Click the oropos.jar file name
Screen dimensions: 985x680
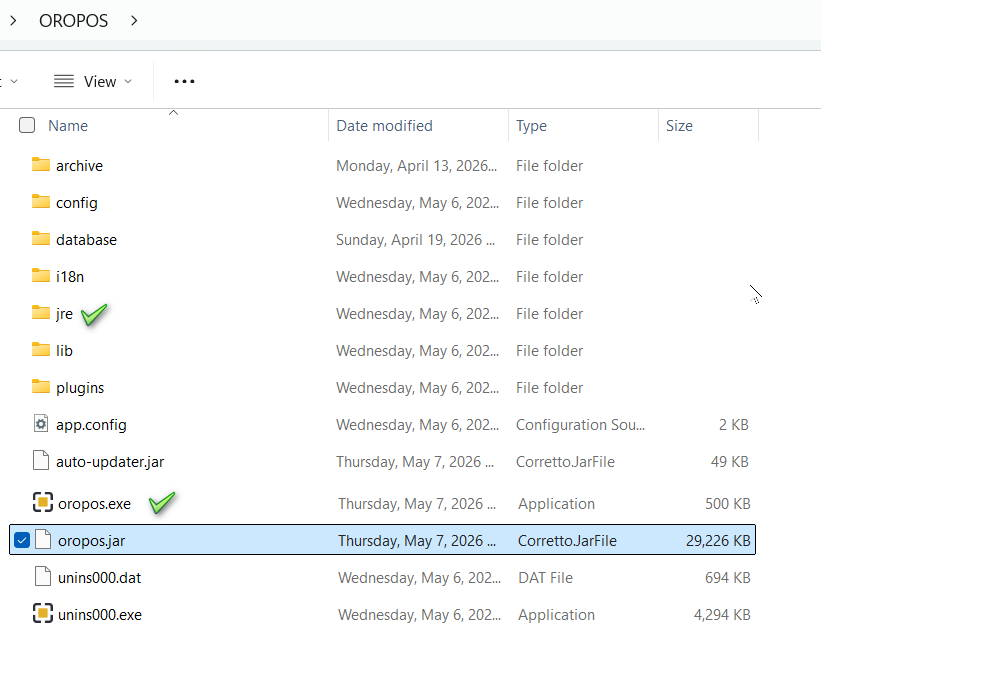[91, 541]
